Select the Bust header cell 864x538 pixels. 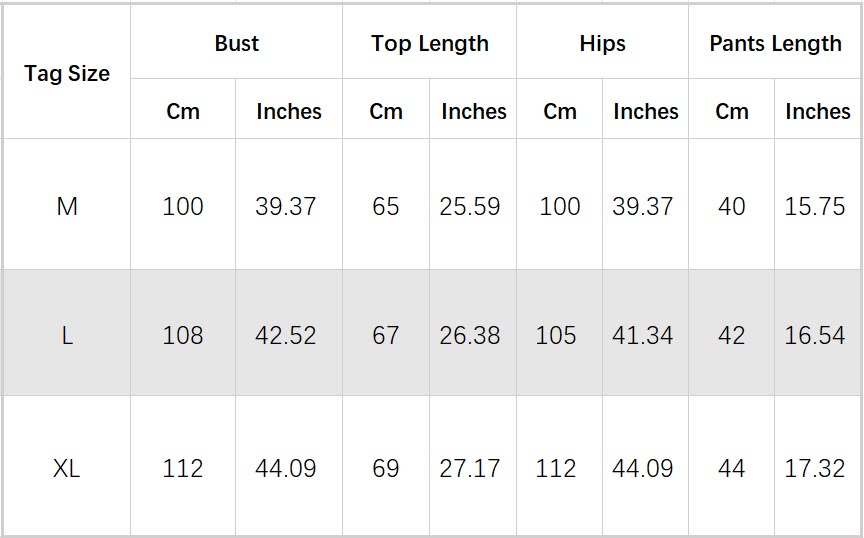tap(237, 44)
